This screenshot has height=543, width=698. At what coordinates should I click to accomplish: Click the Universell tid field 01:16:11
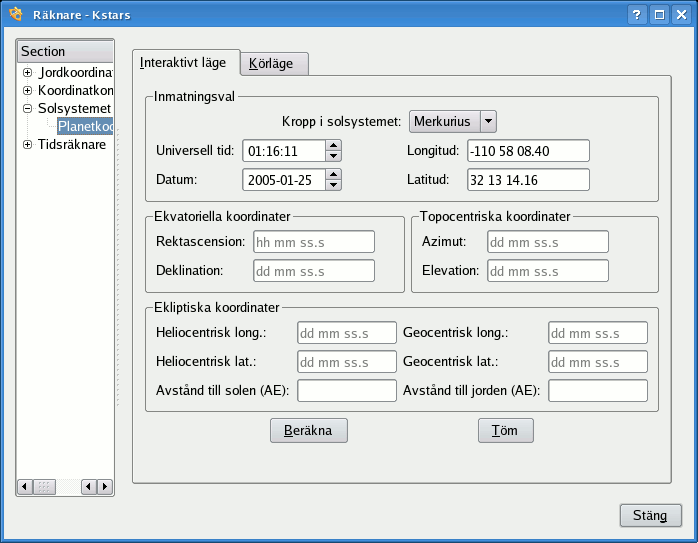pos(284,151)
